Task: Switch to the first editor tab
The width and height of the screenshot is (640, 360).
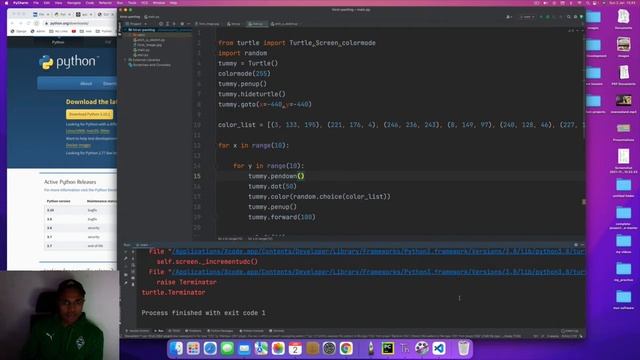Action: [207, 24]
